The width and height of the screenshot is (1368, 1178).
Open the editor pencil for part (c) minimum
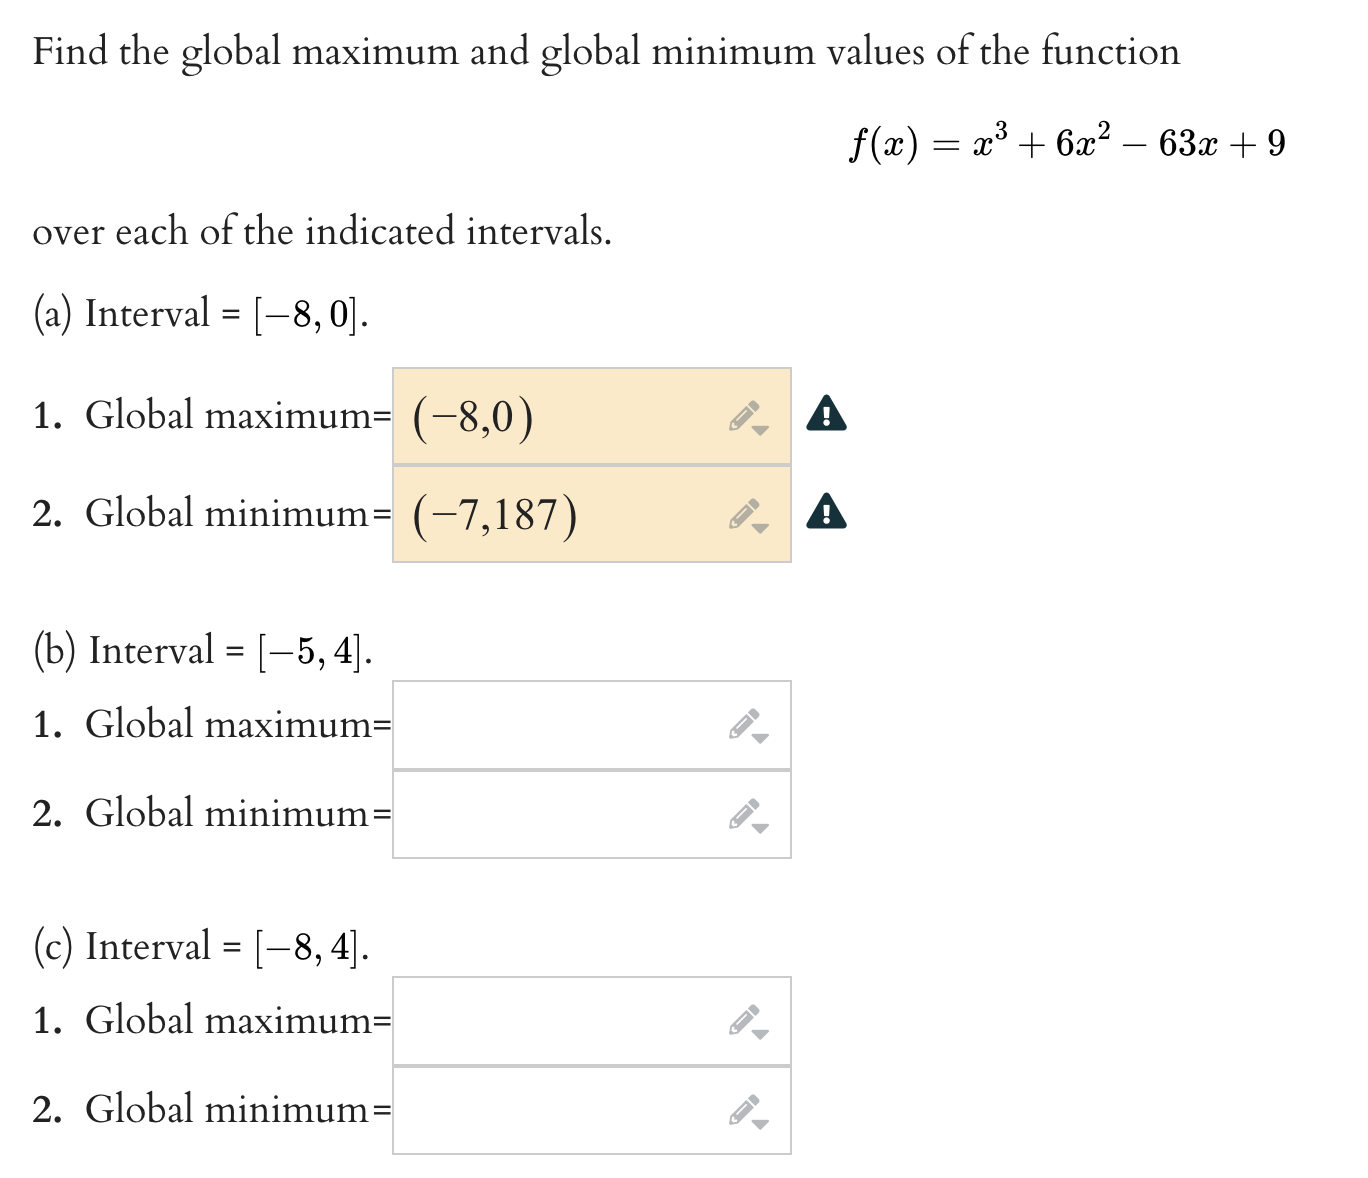743,1107
